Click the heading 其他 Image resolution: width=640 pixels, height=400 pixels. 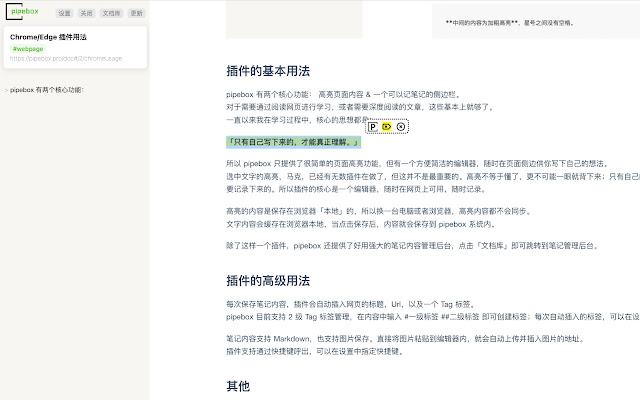238,386
